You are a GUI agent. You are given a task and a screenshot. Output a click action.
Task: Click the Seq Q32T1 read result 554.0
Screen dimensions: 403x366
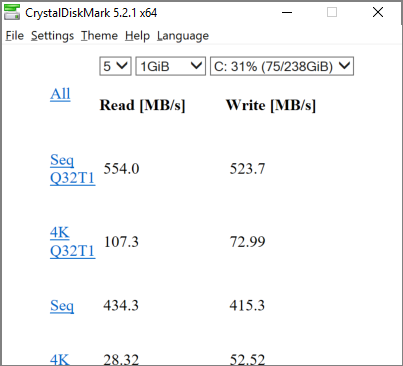click(121, 169)
